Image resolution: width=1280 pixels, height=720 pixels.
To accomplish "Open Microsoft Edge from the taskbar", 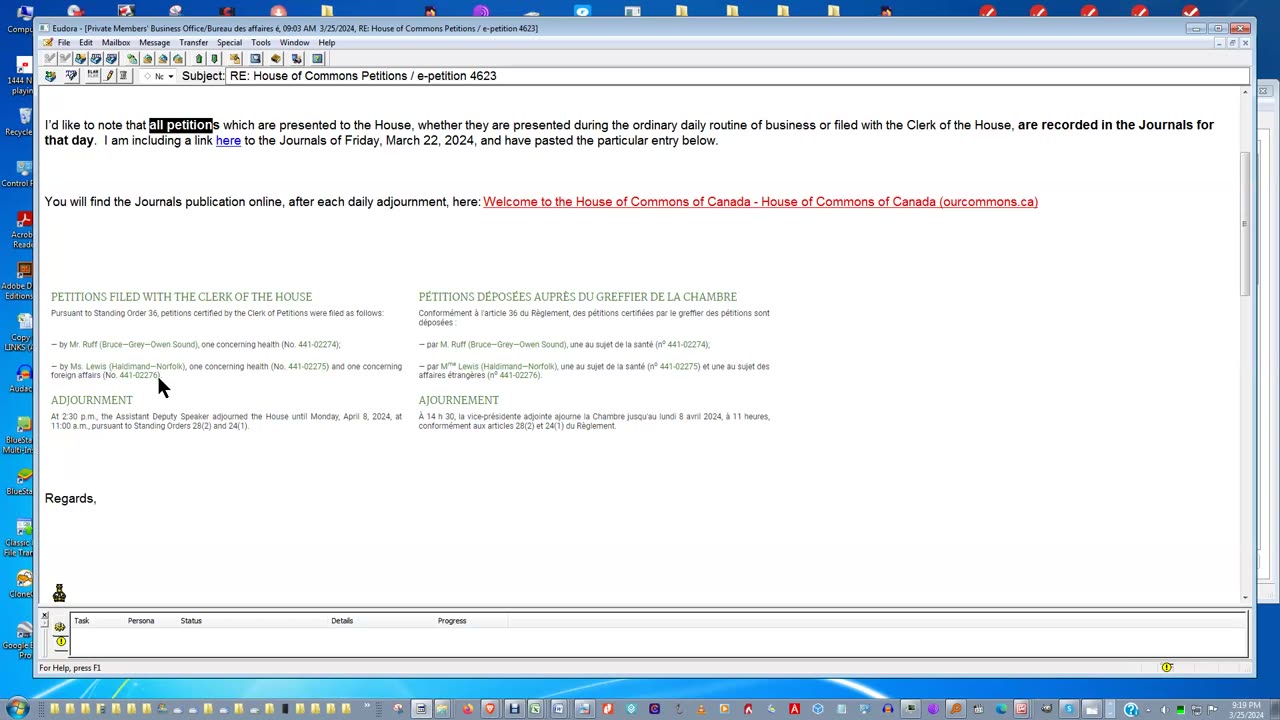I will [1000, 709].
